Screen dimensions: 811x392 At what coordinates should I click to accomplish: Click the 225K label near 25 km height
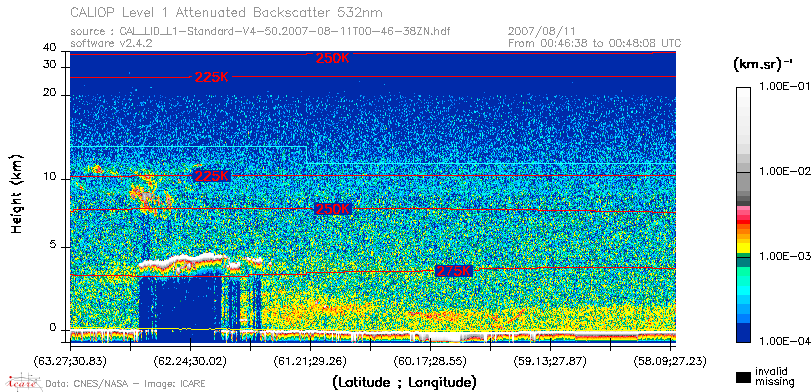(211, 77)
